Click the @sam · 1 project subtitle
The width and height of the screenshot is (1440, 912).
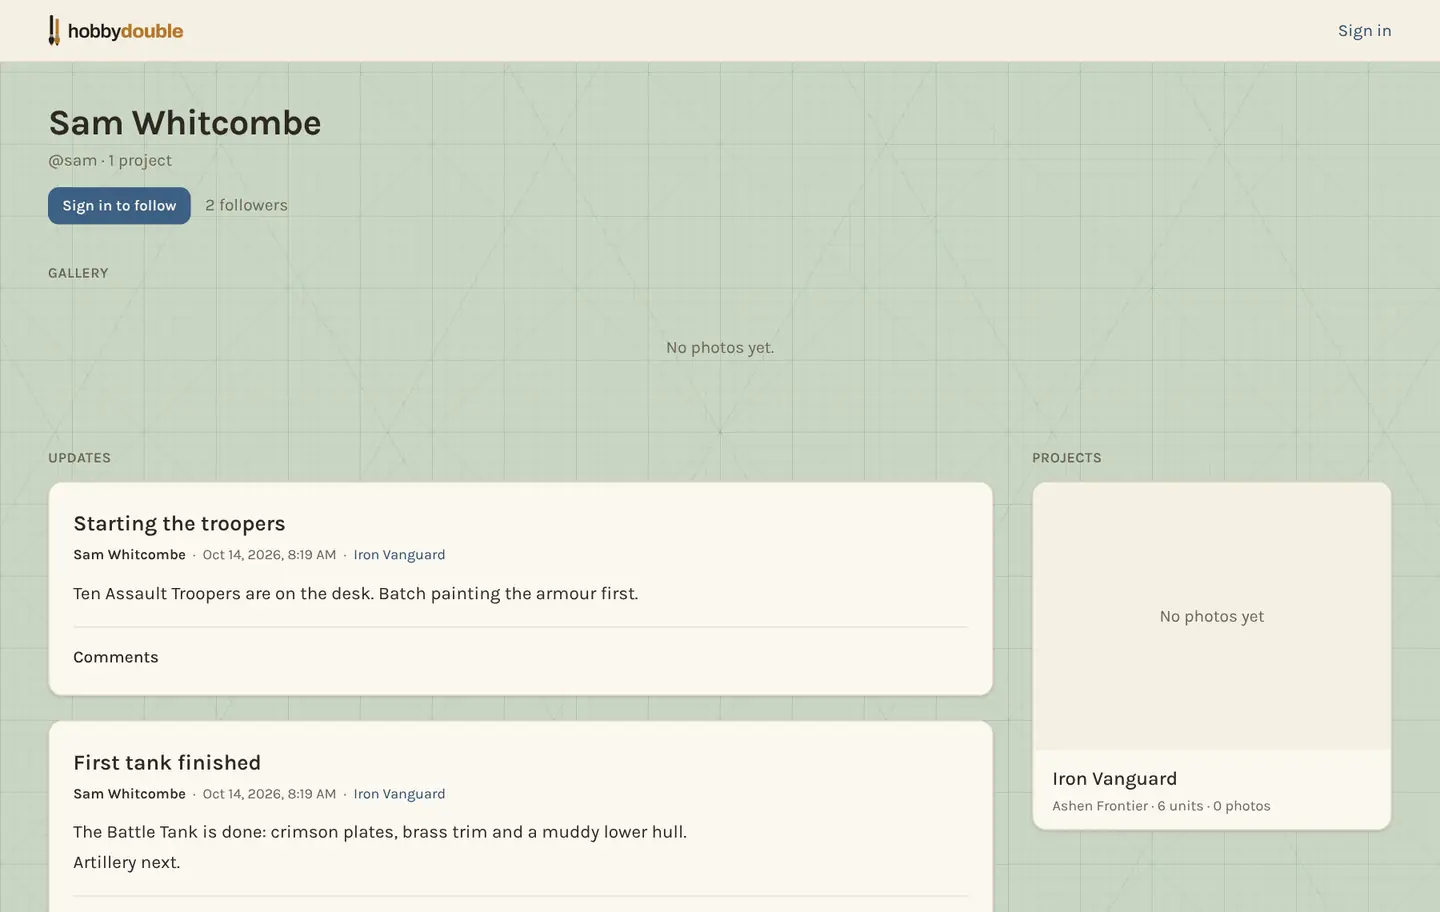point(110,160)
